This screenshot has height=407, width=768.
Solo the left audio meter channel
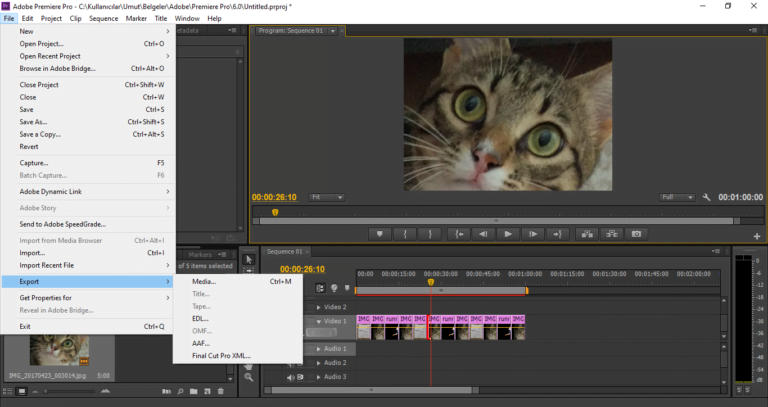[739, 390]
